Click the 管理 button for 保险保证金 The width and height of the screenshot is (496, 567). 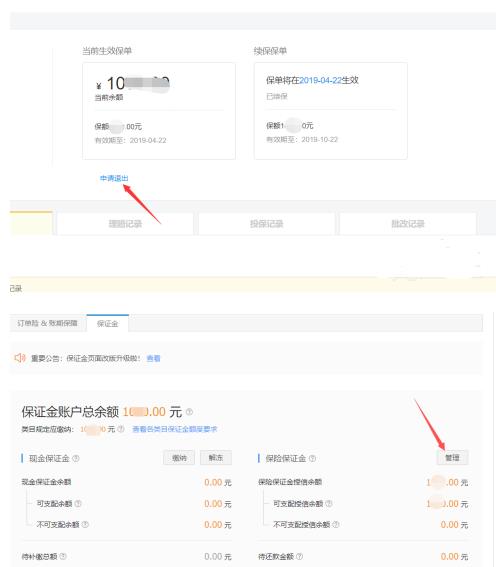[x=452, y=458]
